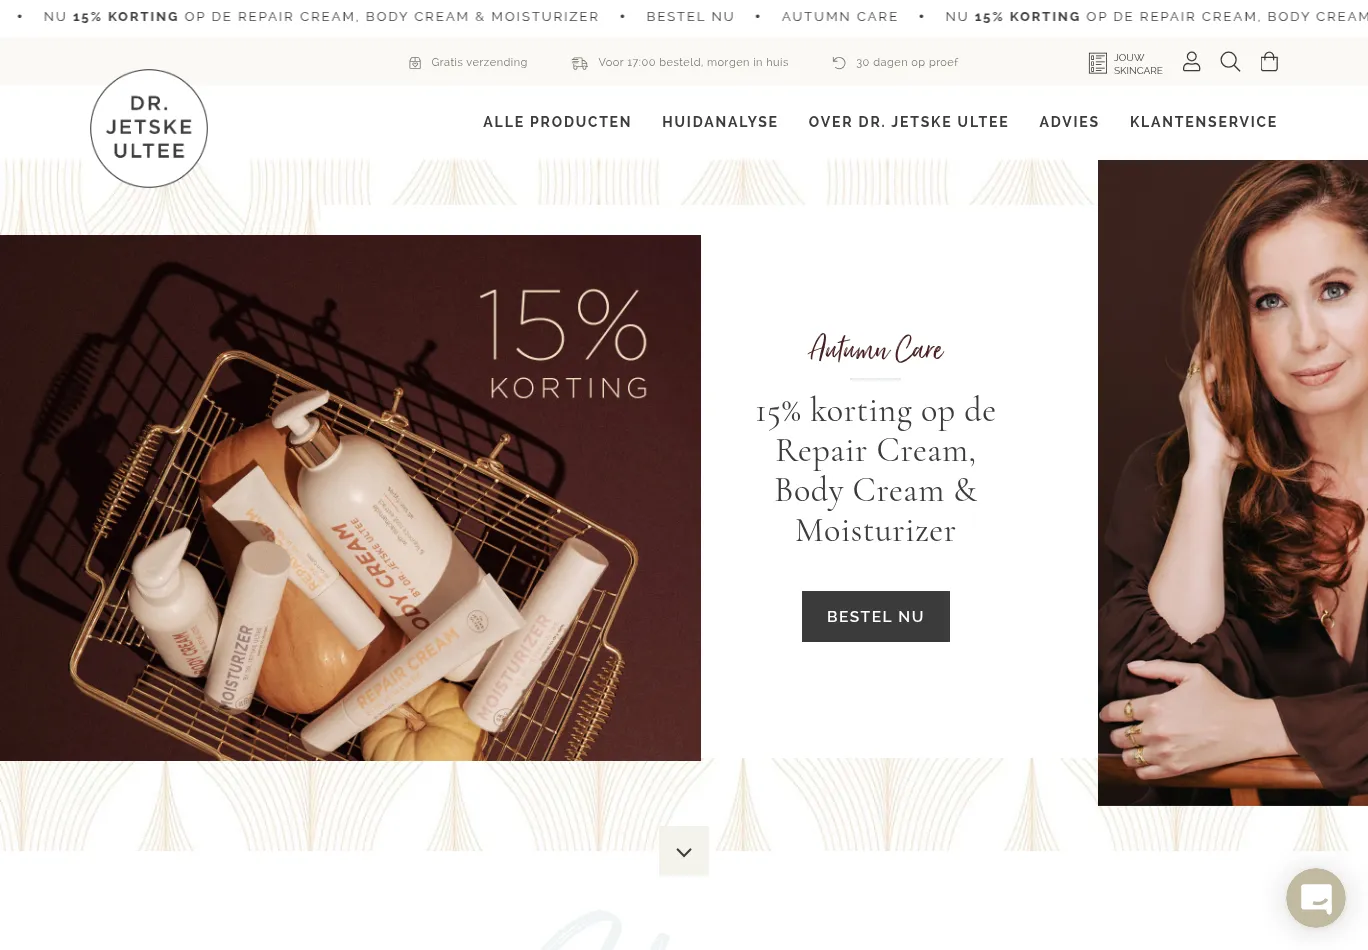Open the user account icon
The height and width of the screenshot is (950, 1368).
(x=1191, y=62)
